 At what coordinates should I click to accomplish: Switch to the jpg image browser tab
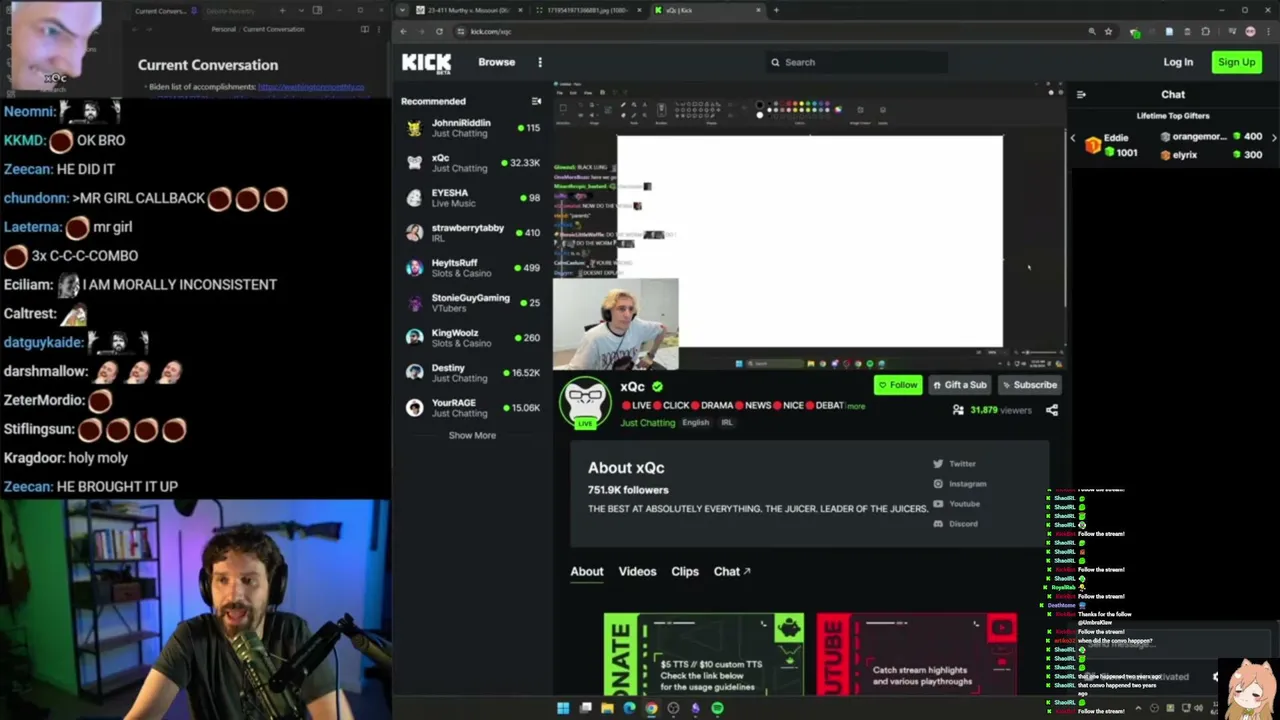[586, 10]
